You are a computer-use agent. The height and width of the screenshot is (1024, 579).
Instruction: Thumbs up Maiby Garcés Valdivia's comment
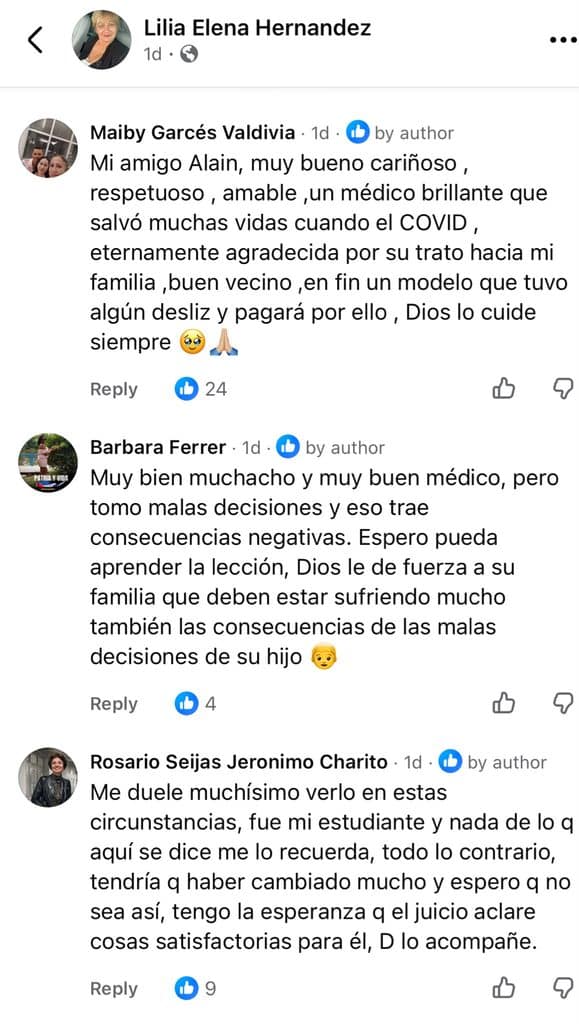[x=503, y=389]
